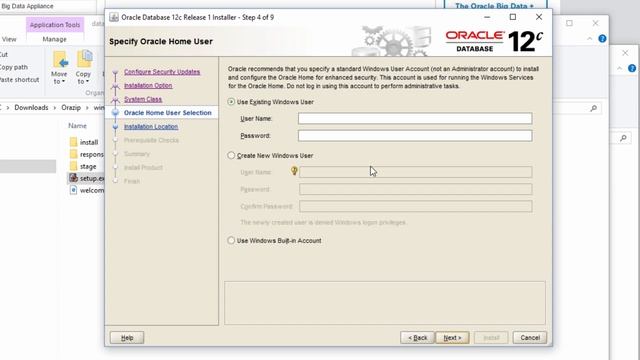Select the setup.exe file icon
Viewport: 640px width, 360px height.
(x=73, y=178)
